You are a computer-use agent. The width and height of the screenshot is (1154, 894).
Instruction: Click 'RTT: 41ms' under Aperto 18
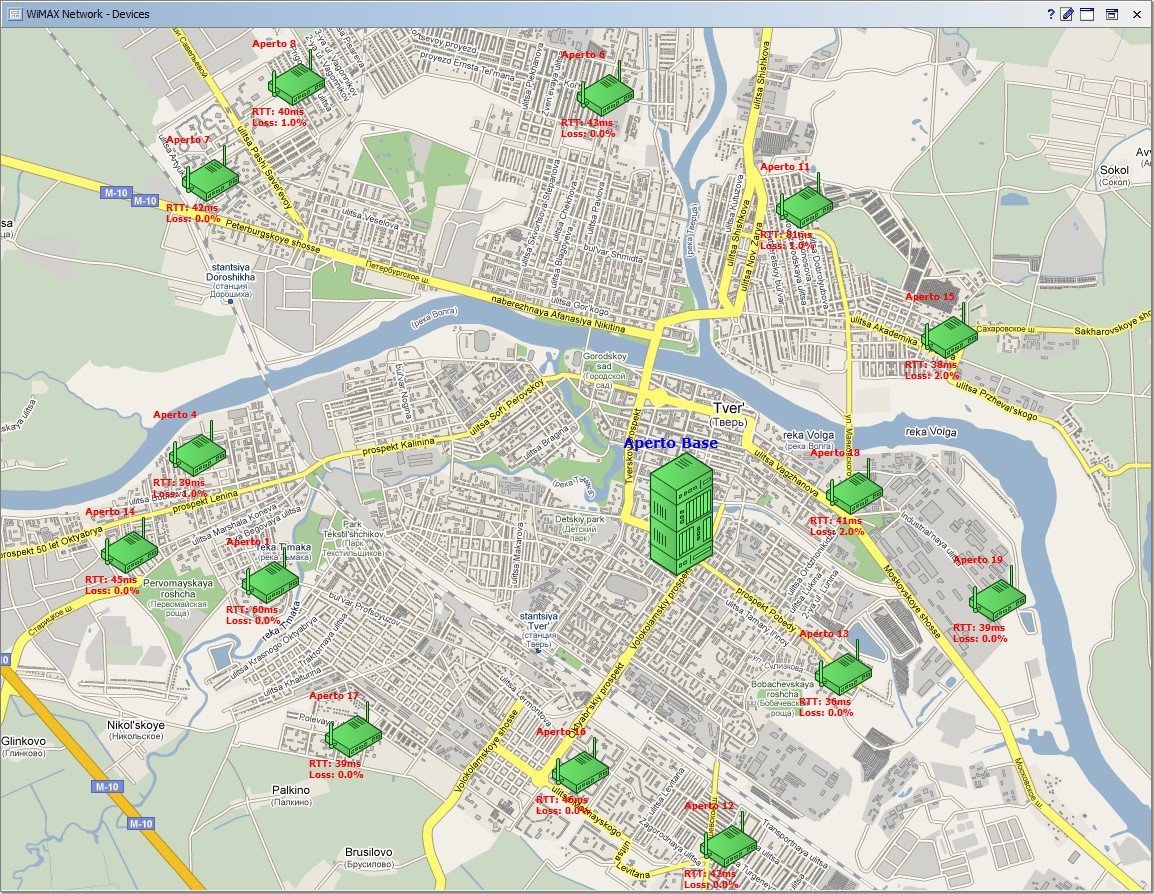(x=835, y=521)
